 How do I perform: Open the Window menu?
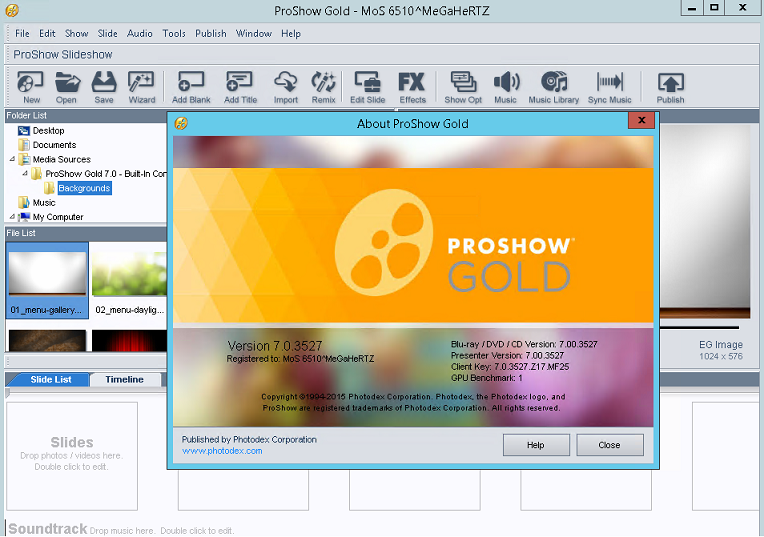coord(253,34)
